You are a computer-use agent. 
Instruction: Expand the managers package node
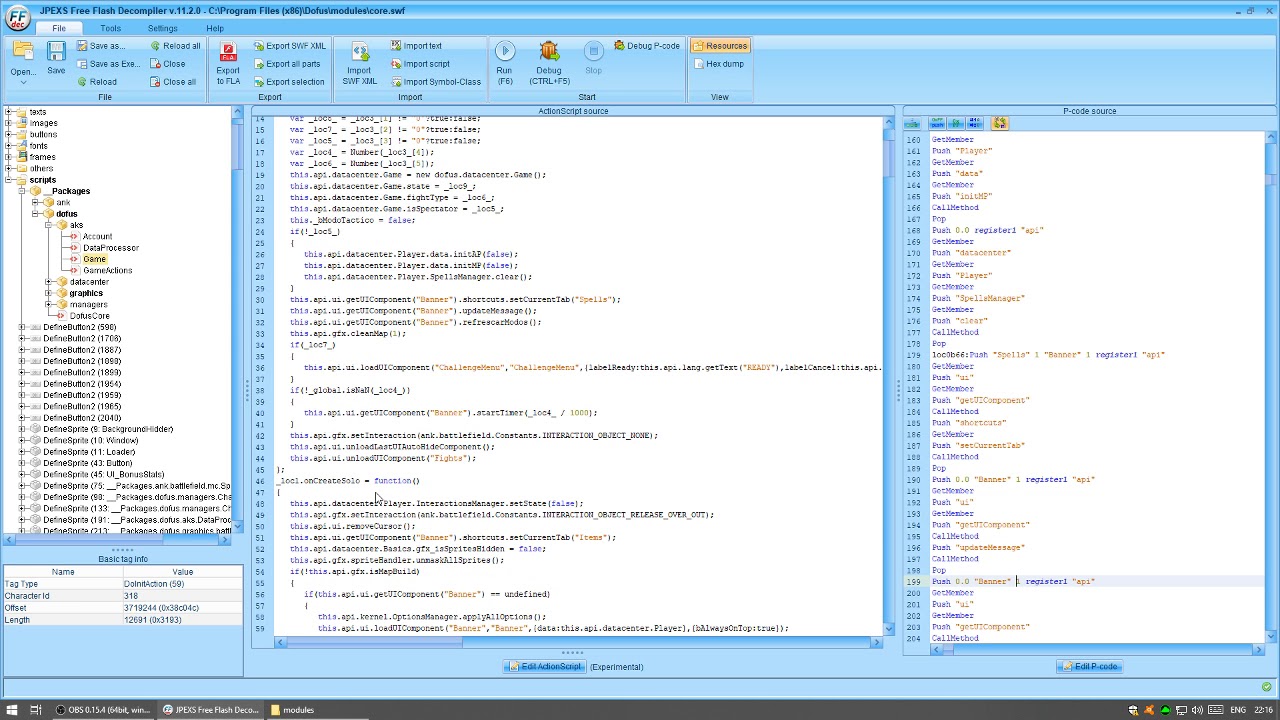(49, 304)
